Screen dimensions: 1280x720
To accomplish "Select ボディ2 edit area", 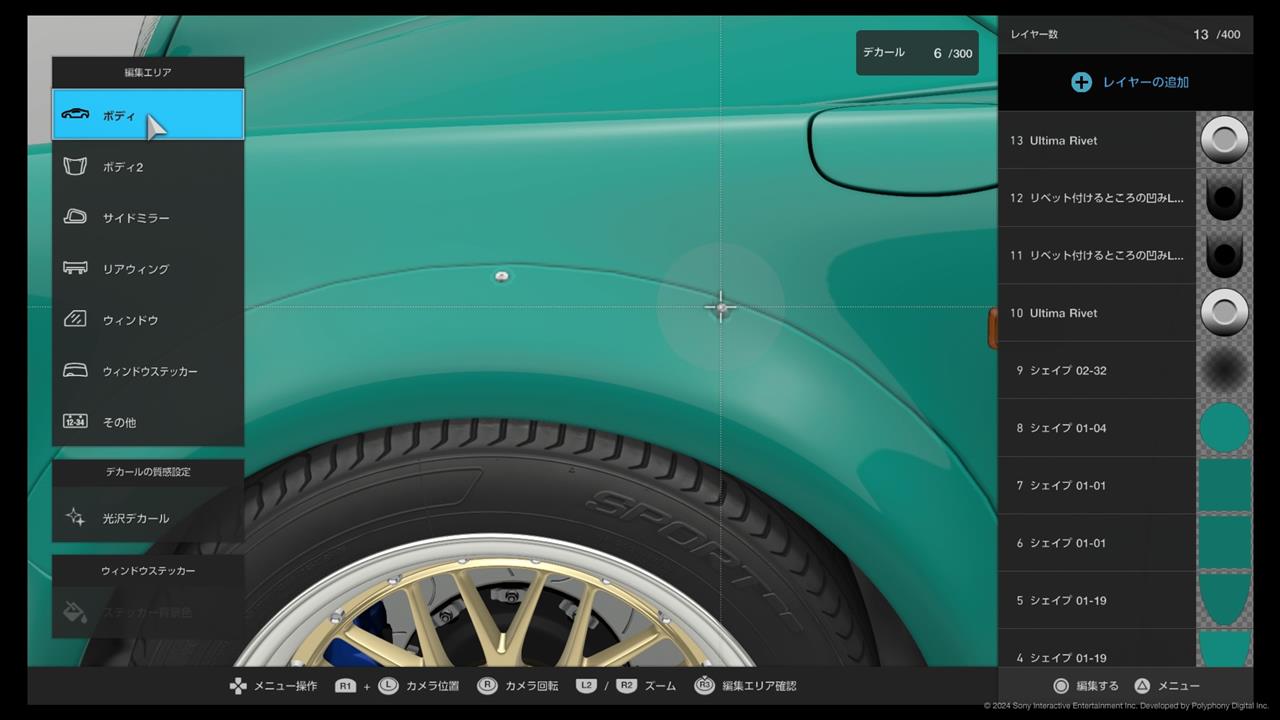I will [x=148, y=166].
